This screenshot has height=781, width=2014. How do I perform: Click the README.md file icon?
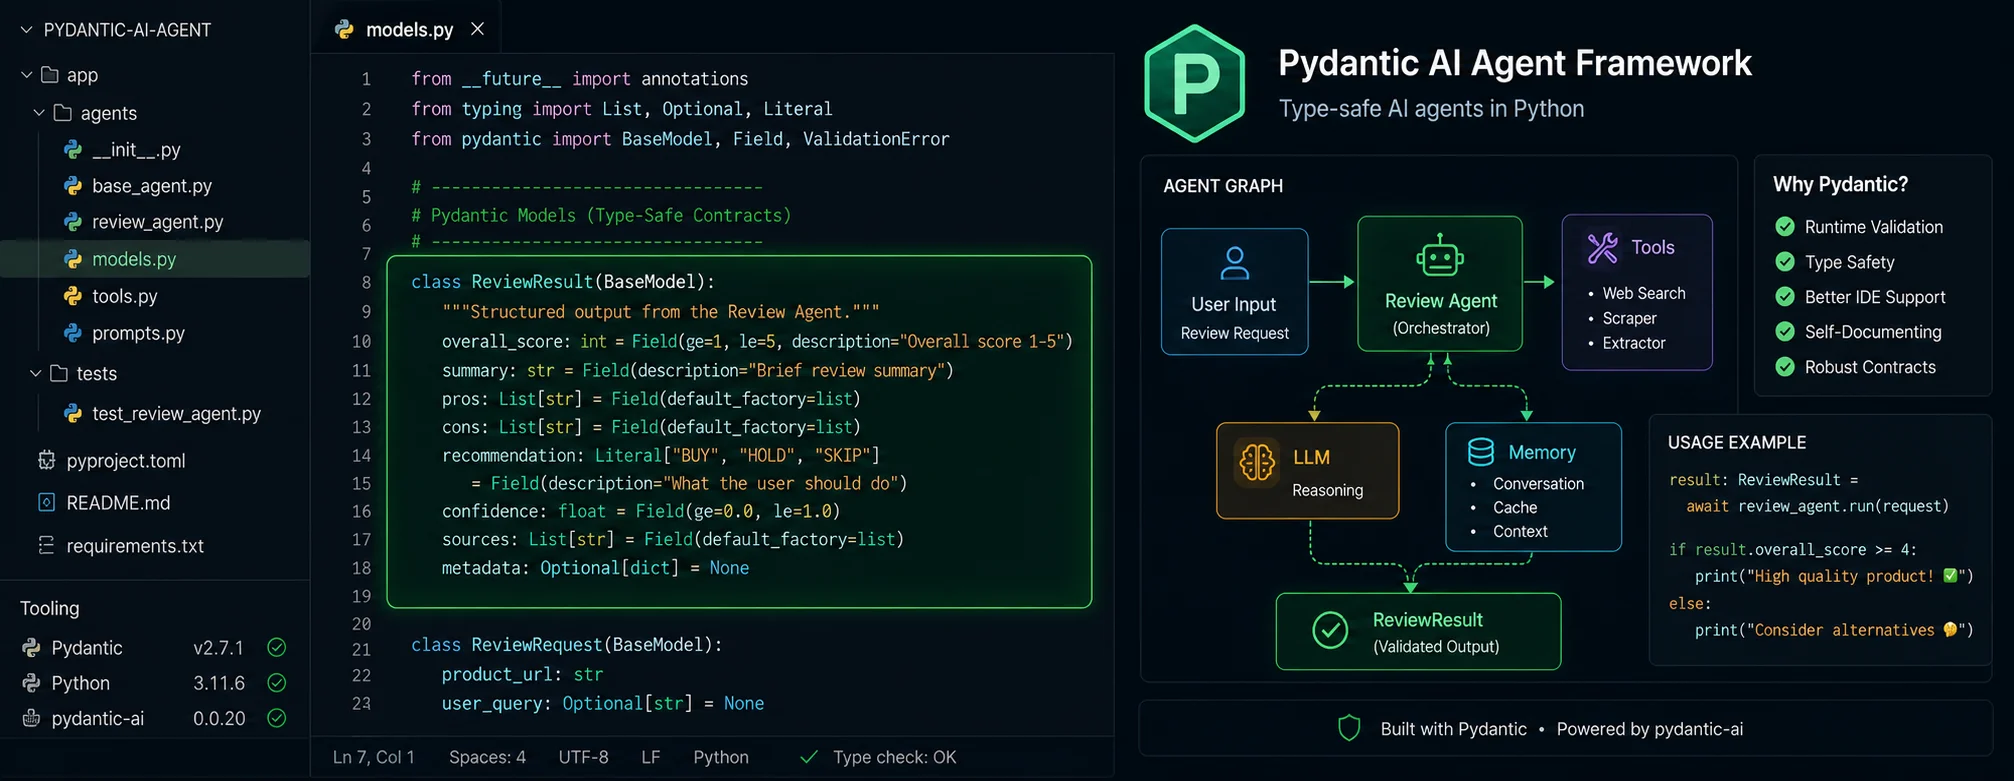click(46, 502)
